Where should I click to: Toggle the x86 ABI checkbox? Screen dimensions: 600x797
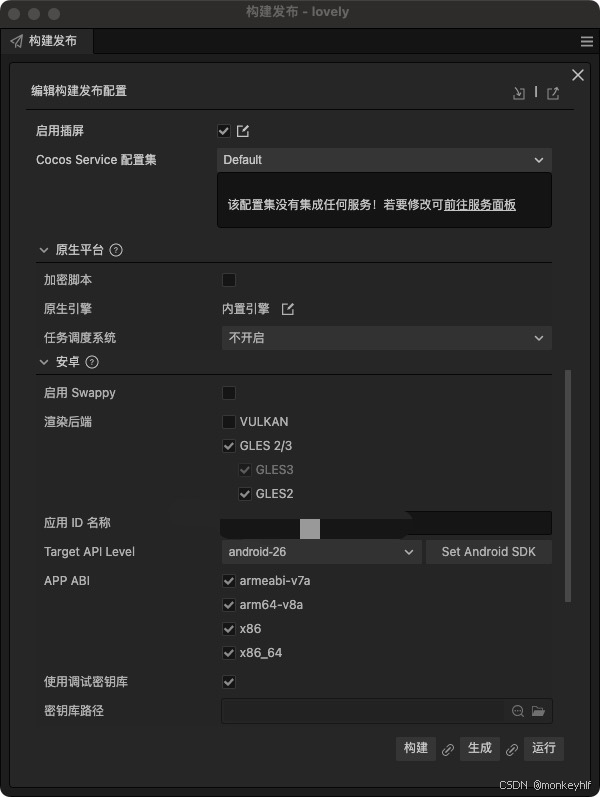[229, 629]
